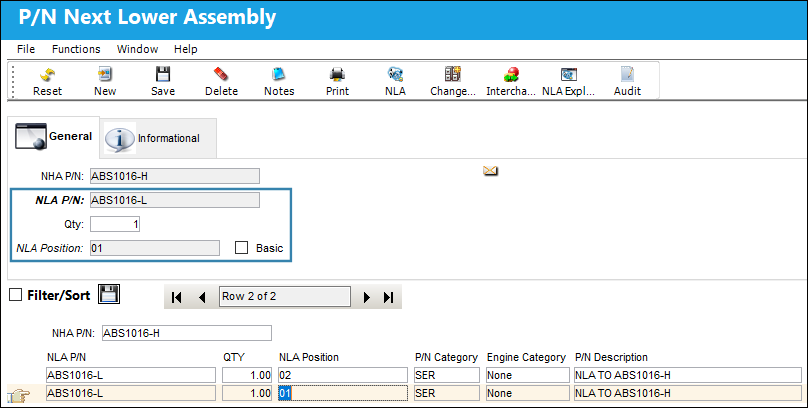Open the Window menu
Screen dimensions: 808x408
tap(137, 49)
